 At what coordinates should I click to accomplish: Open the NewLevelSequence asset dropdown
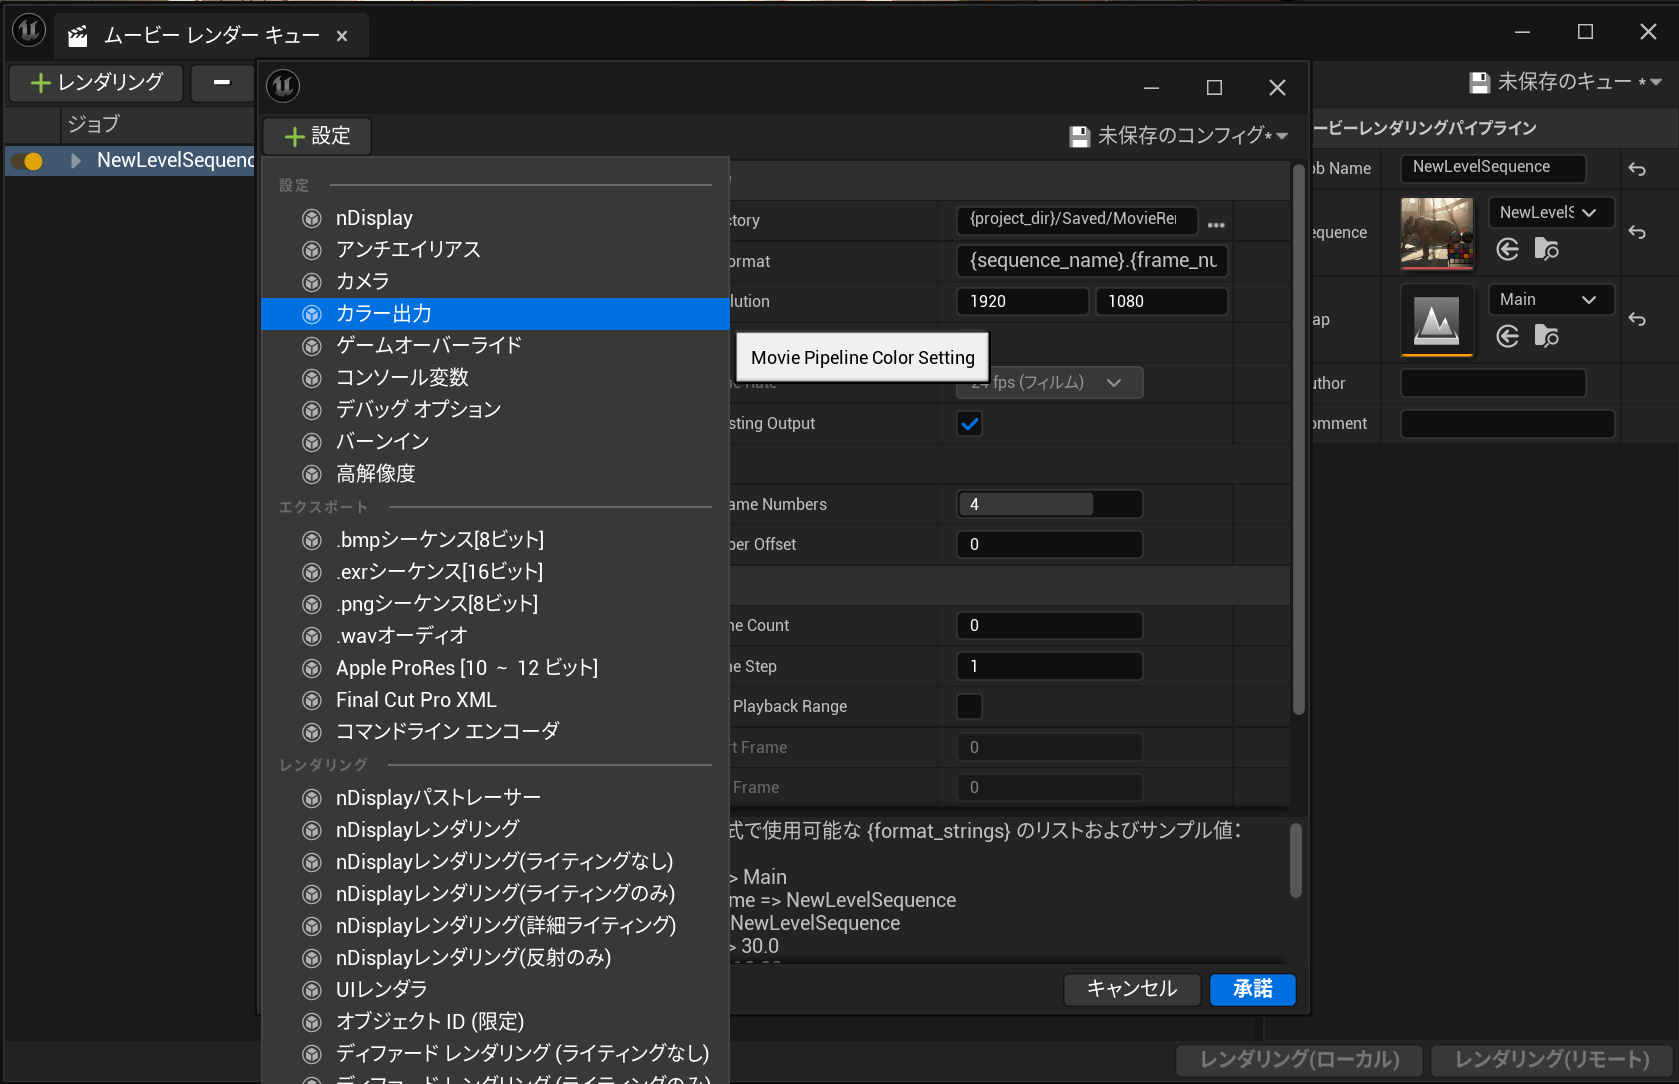[x=1551, y=212]
